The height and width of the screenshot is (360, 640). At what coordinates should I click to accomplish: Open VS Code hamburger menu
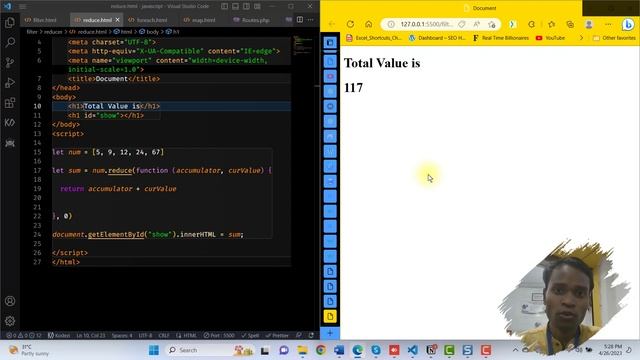[22, 7]
